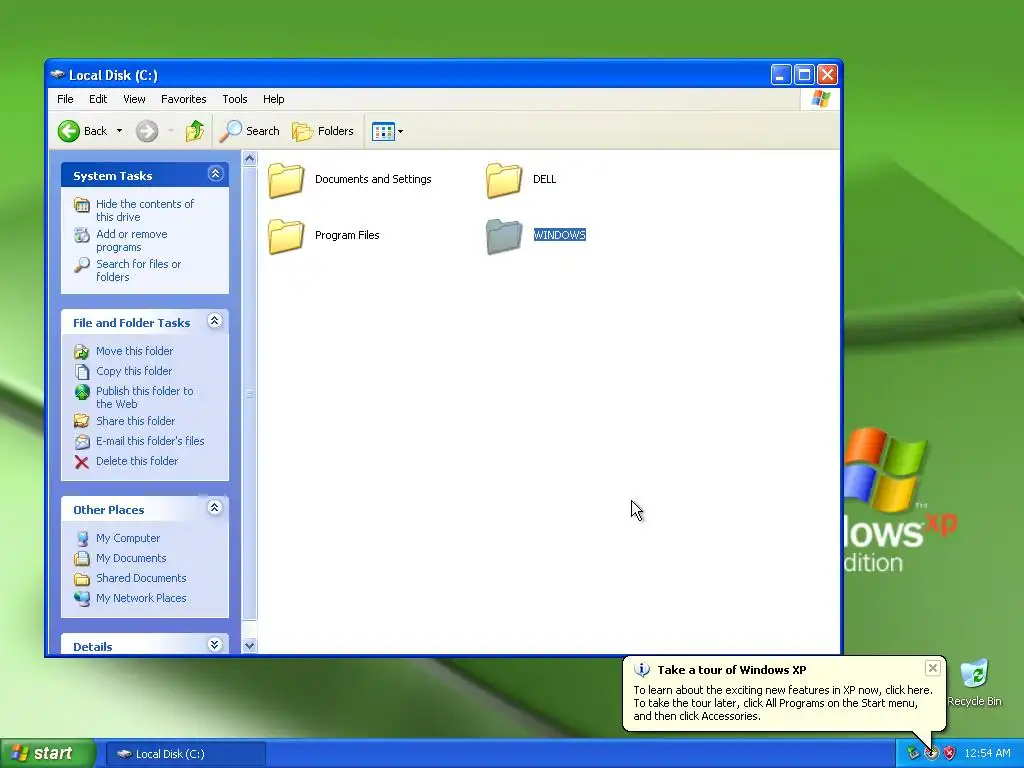Click E-mail this folder's files link
The image size is (1024, 768).
[x=150, y=441]
